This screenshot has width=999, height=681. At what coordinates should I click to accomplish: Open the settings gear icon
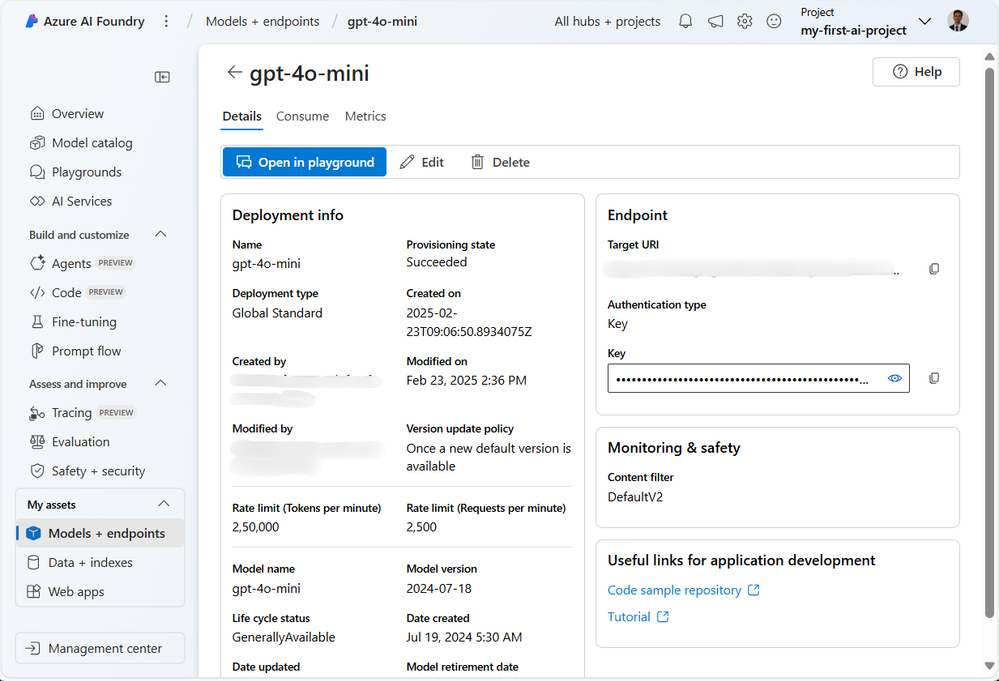tap(744, 21)
